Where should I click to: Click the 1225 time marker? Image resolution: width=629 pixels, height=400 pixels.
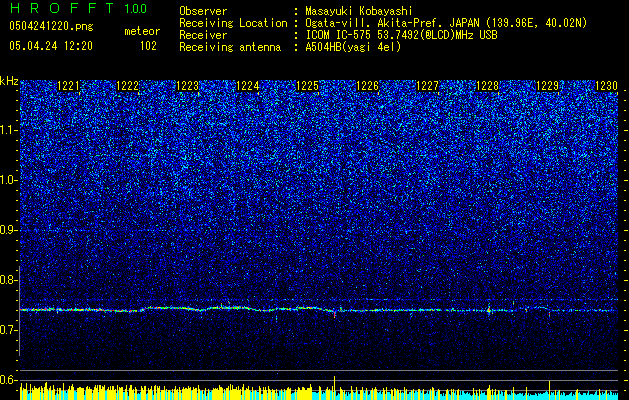click(x=308, y=86)
